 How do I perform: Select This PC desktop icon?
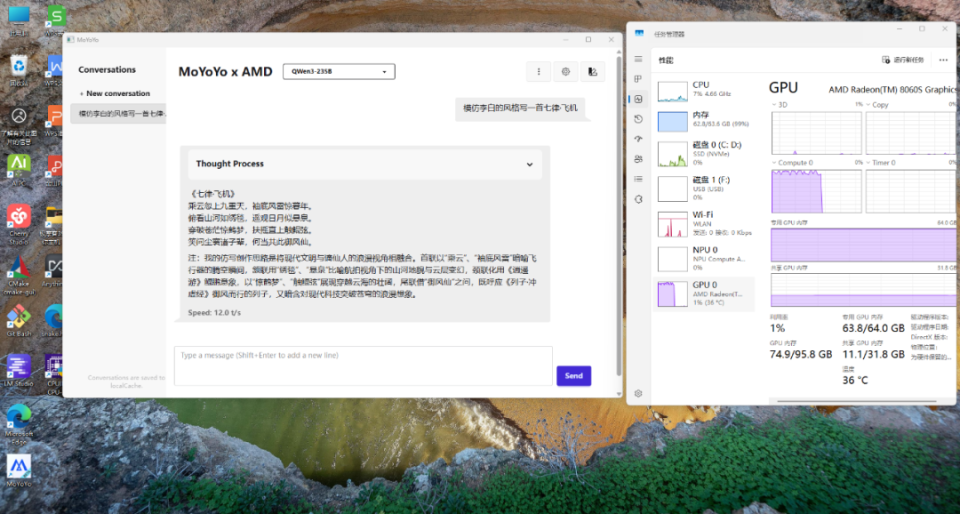tap(19, 21)
